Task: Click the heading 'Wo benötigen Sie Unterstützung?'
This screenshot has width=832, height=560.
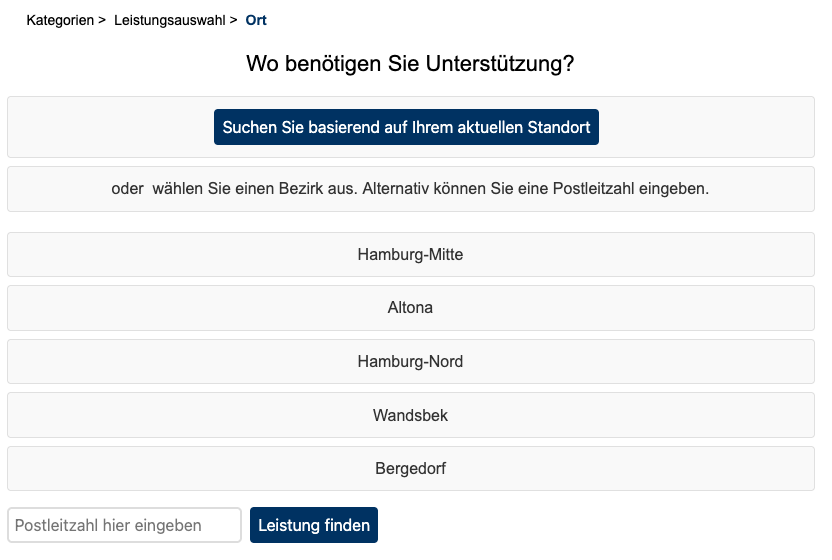Action: 410,65
